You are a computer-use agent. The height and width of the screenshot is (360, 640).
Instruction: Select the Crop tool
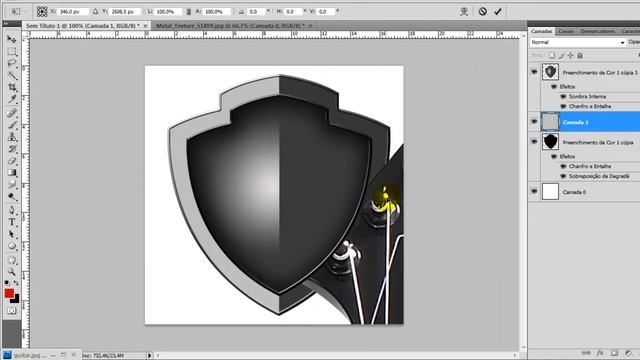point(12,87)
